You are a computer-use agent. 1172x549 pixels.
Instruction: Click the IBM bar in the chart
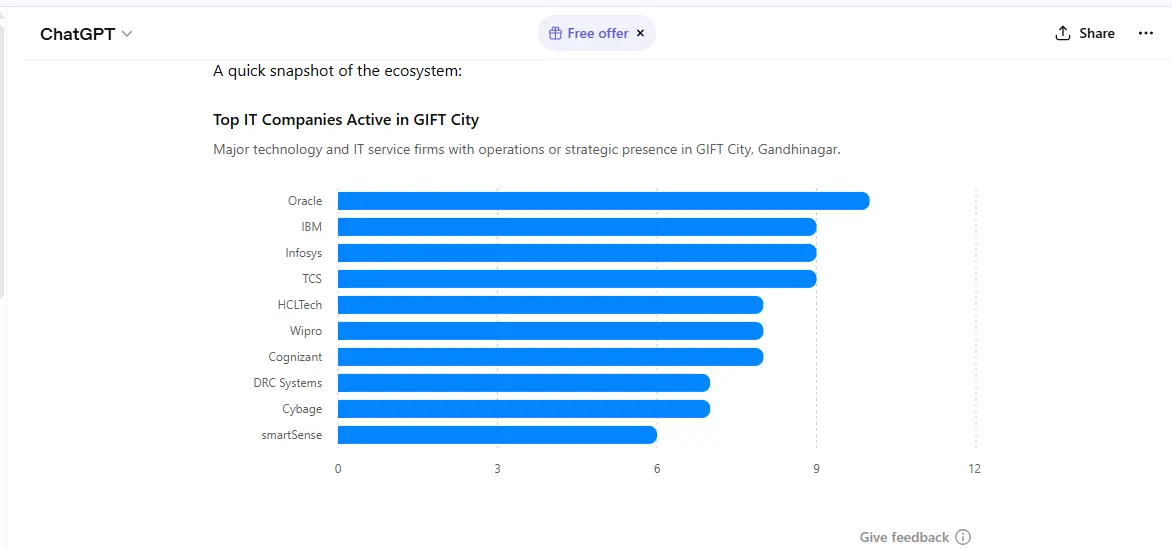pos(577,227)
